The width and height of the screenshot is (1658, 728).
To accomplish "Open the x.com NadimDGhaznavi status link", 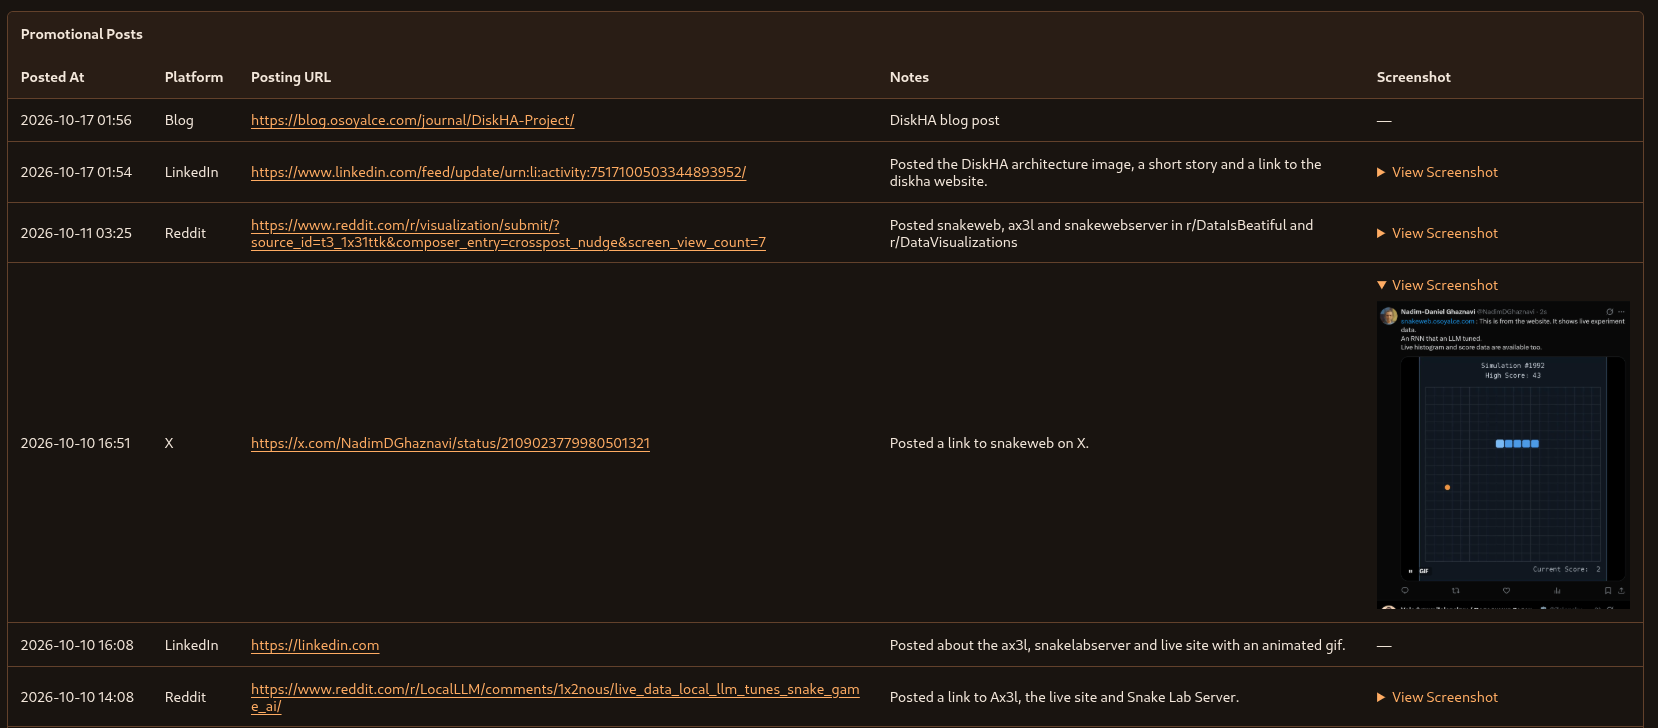I will (x=450, y=443).
